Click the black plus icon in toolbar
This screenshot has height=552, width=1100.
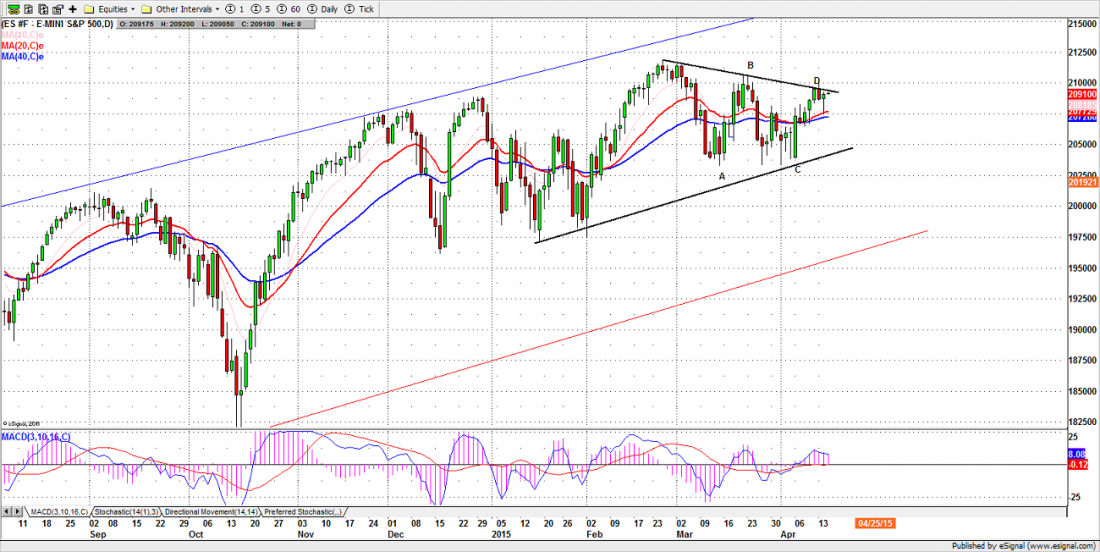pyautogui.click(x=72, y=8)
